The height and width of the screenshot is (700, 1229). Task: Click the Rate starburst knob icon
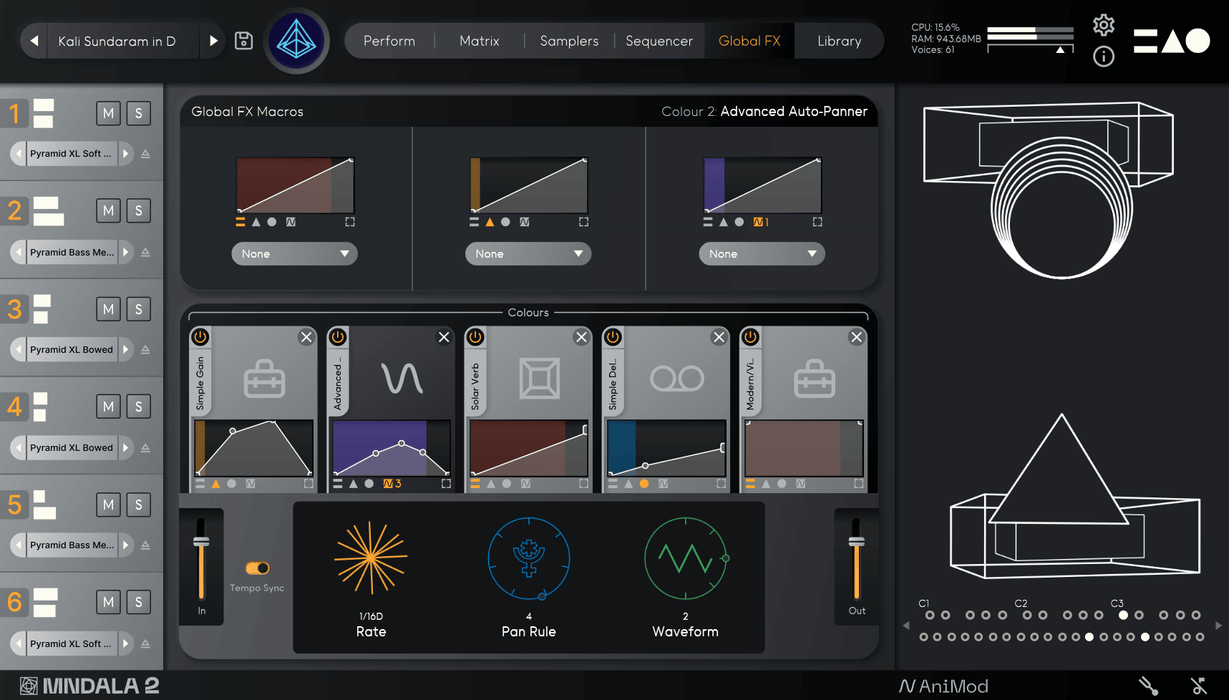tap(371, 557)
